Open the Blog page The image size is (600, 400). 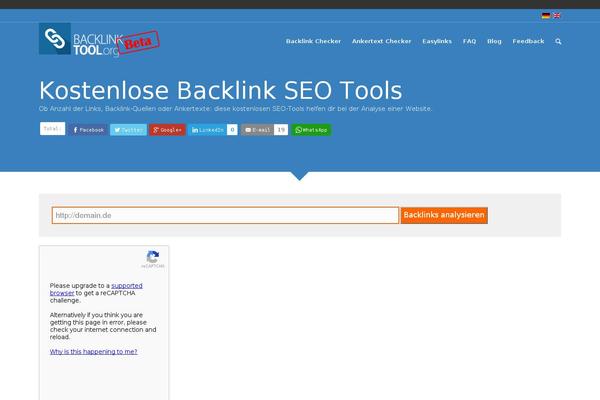[494, 41]
